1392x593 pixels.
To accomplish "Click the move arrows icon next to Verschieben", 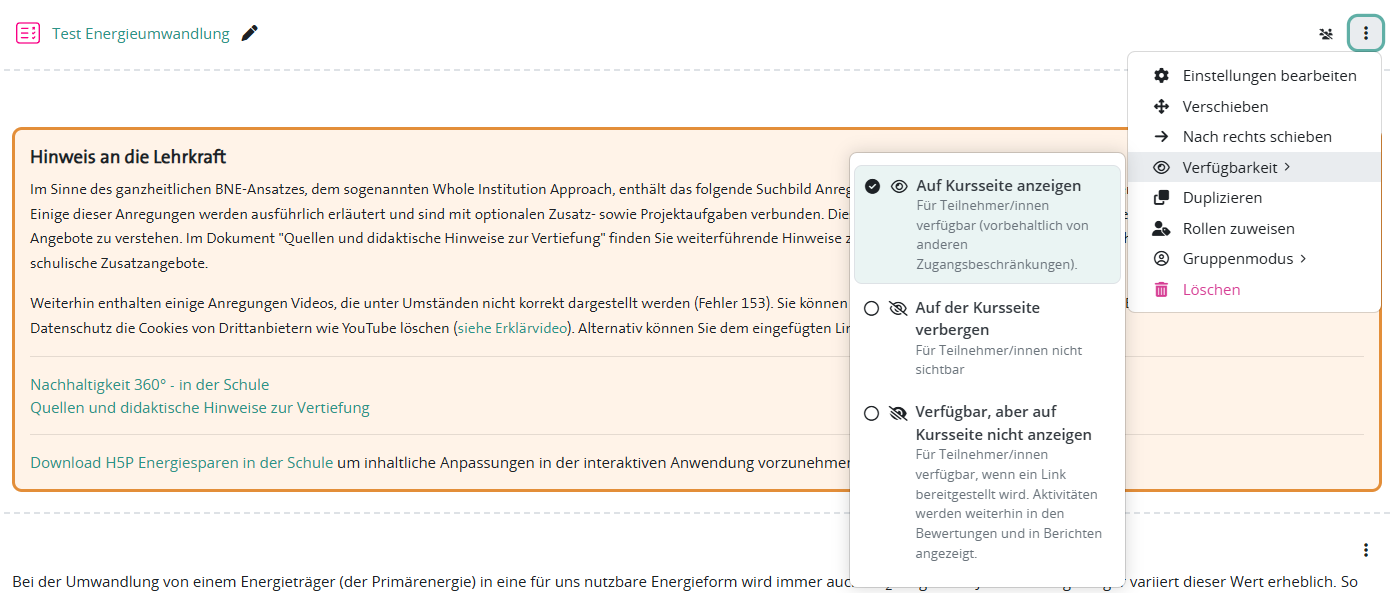I will pyautogui.click(x=1161, y=107).
